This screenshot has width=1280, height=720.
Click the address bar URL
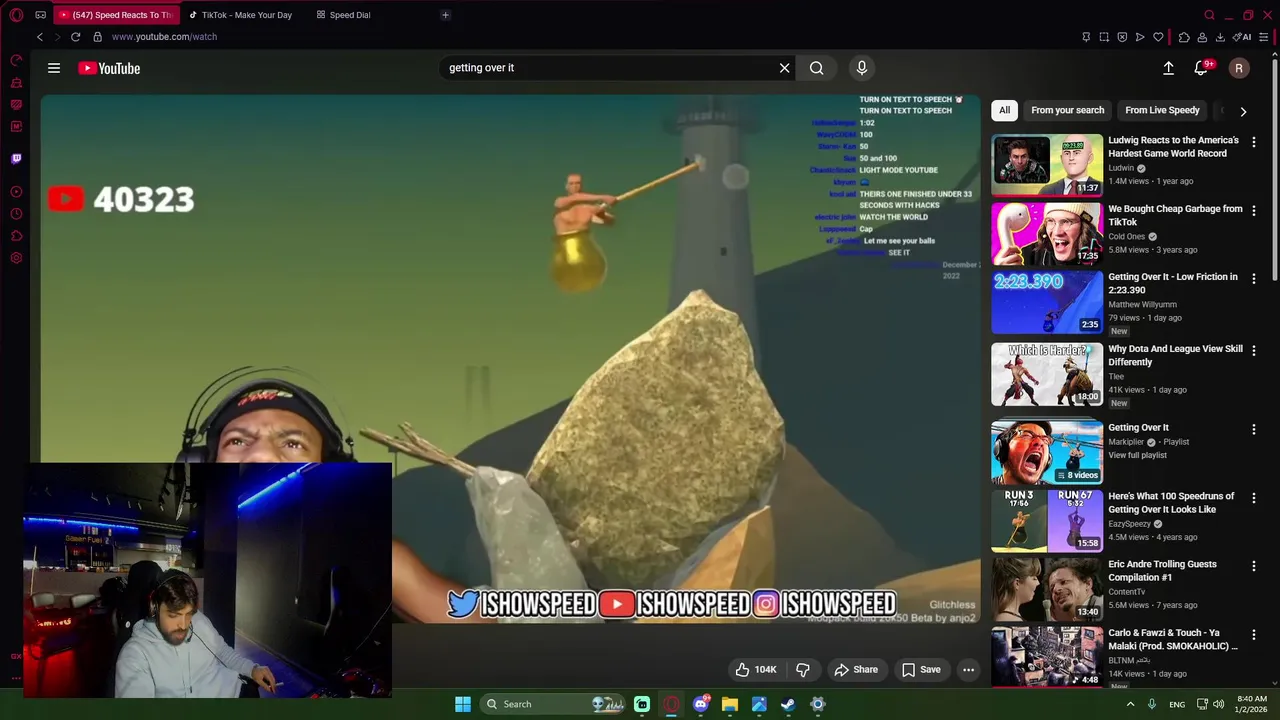pos(164,37)
